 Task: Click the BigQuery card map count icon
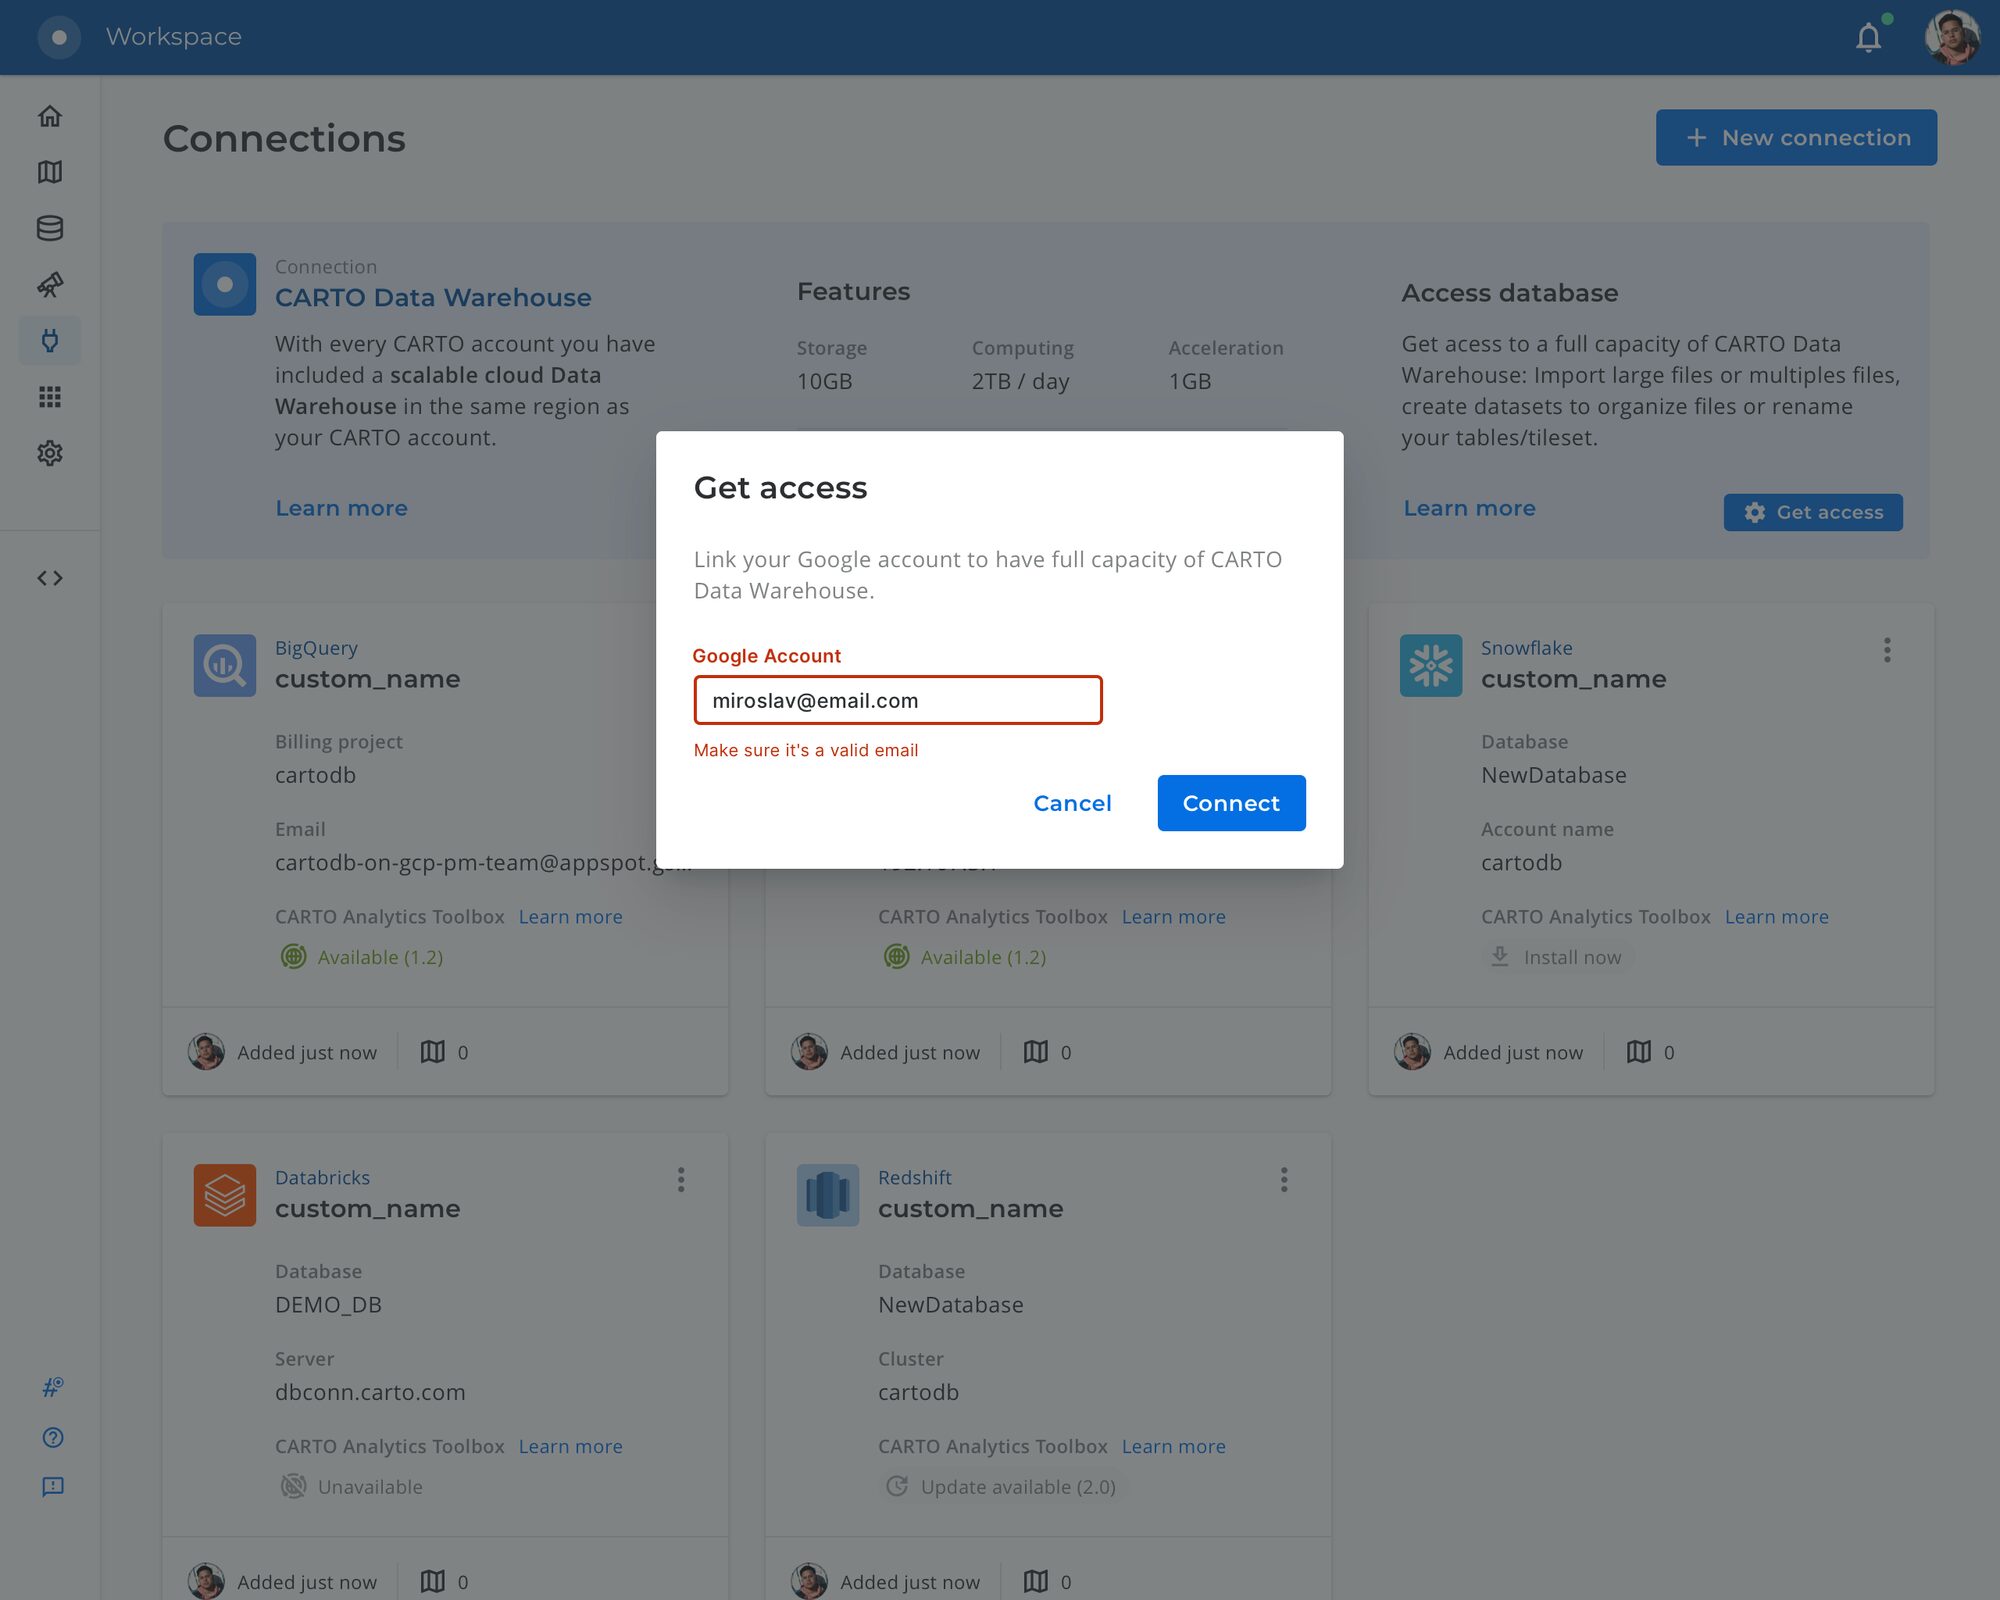[x=432, y=1052]
